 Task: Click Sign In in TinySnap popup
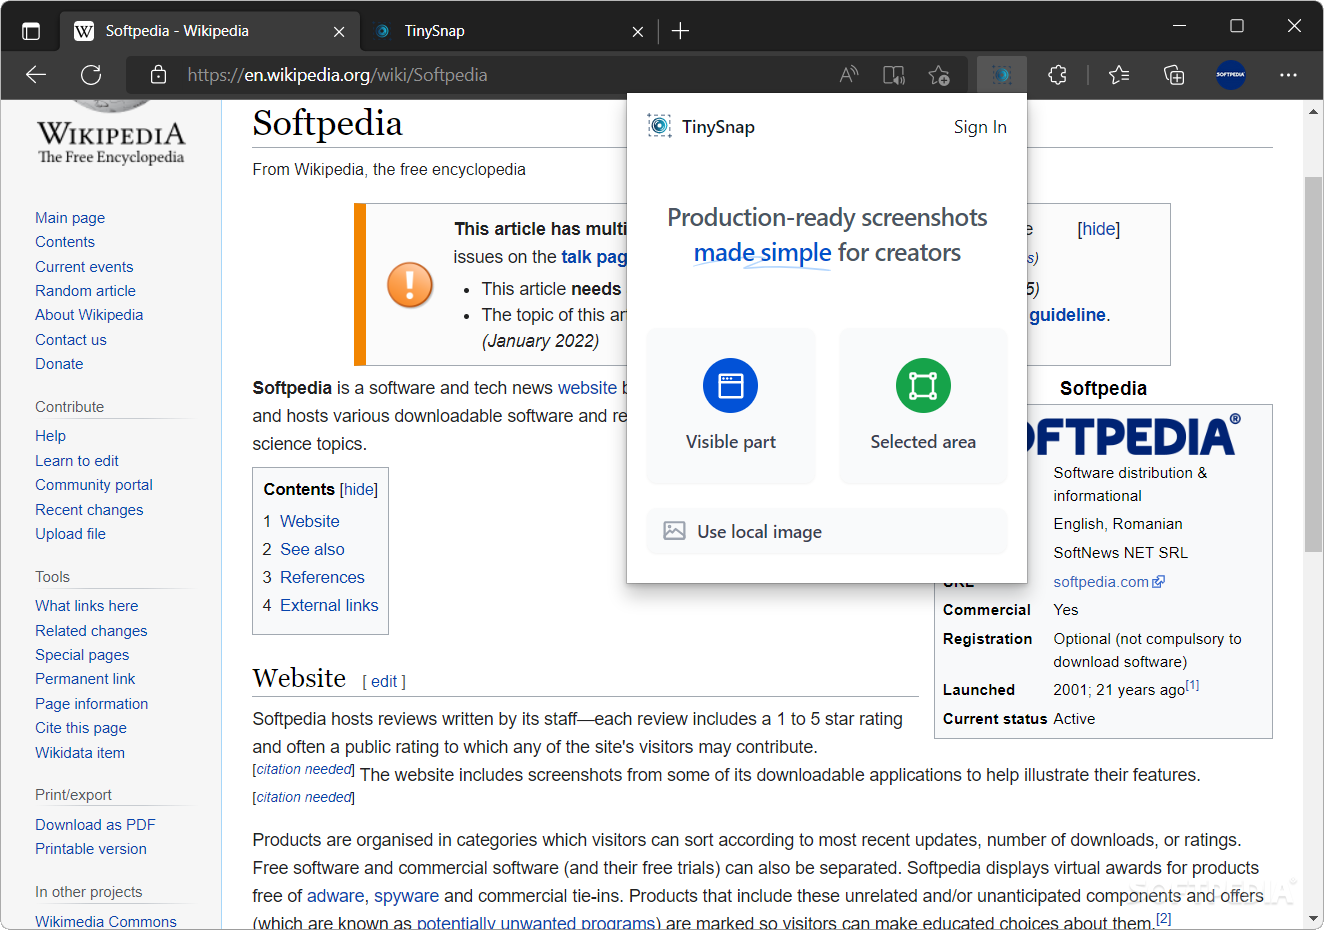point(980,127)
